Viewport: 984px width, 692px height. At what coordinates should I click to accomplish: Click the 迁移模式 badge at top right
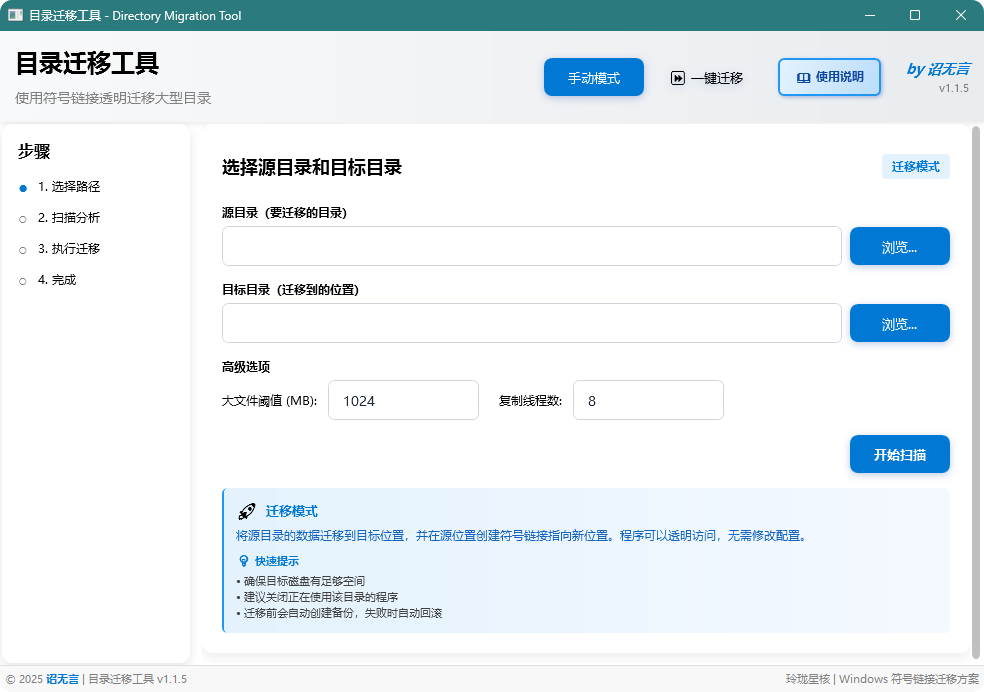tap(915, 166)
